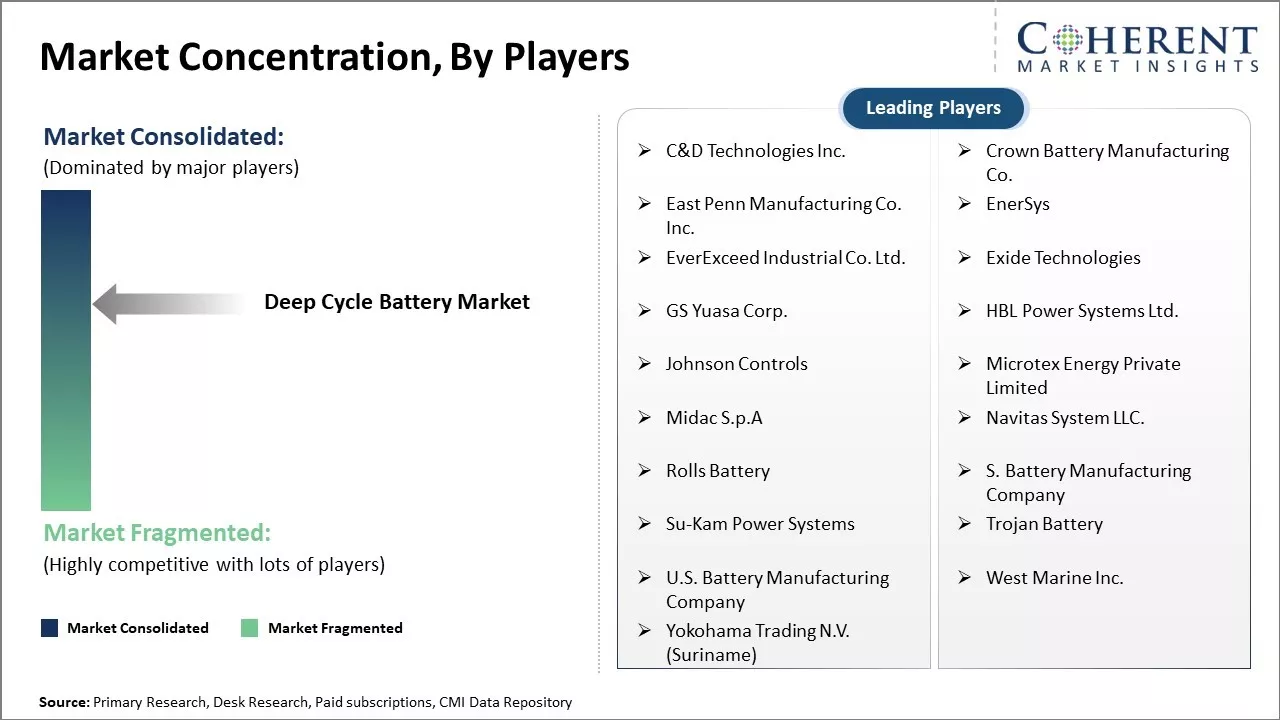The image size is (1280, 720).
Task: Click the Johnson Controls entry
Action: [x=736, y=364]
